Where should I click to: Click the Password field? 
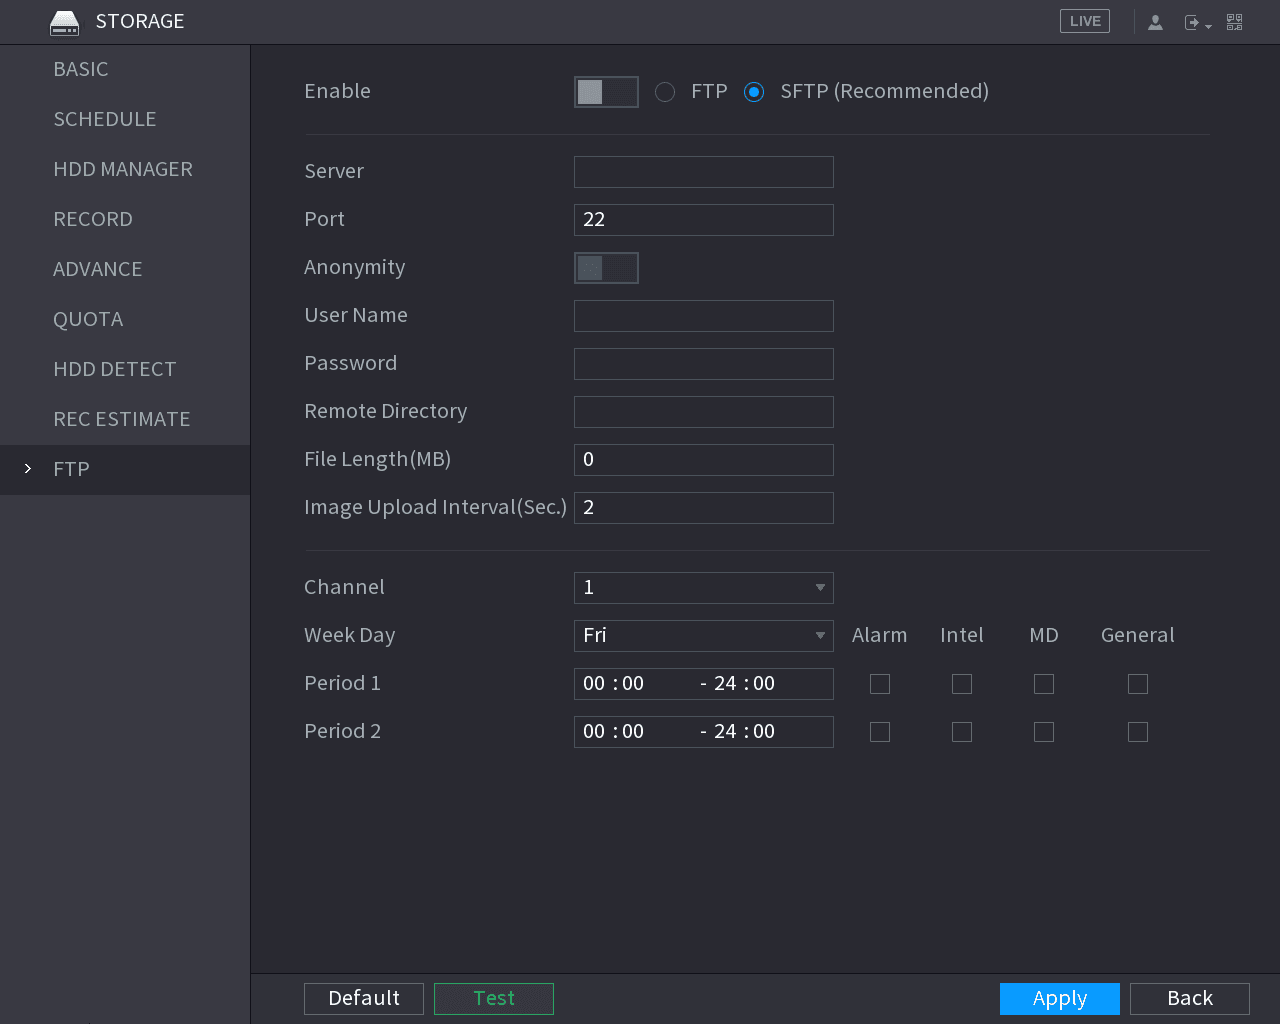click(x=704, y=364)
